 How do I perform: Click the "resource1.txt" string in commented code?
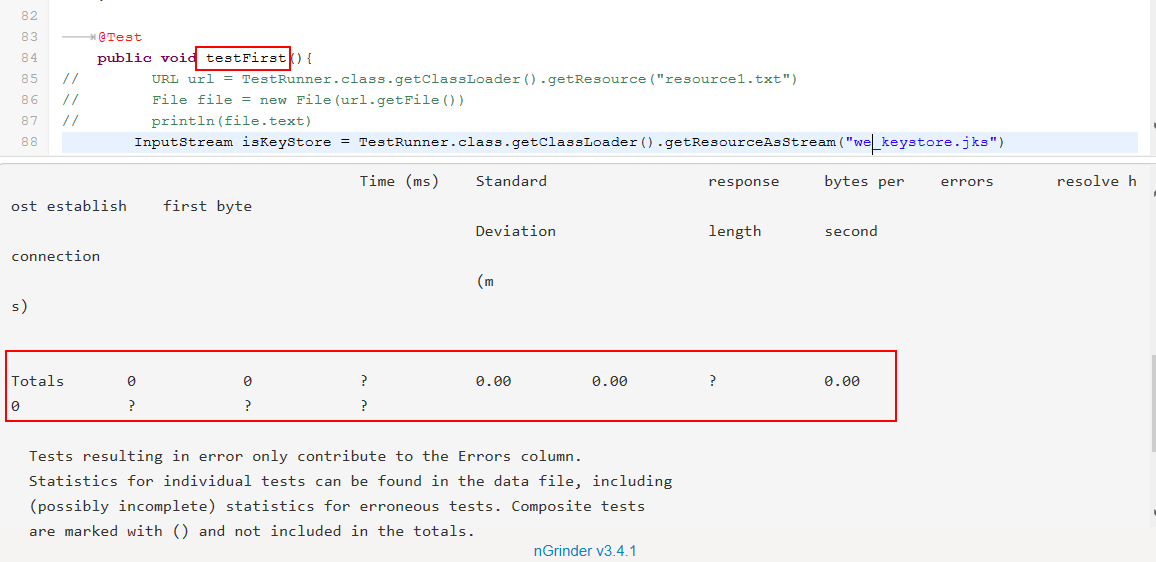point(720,79)
